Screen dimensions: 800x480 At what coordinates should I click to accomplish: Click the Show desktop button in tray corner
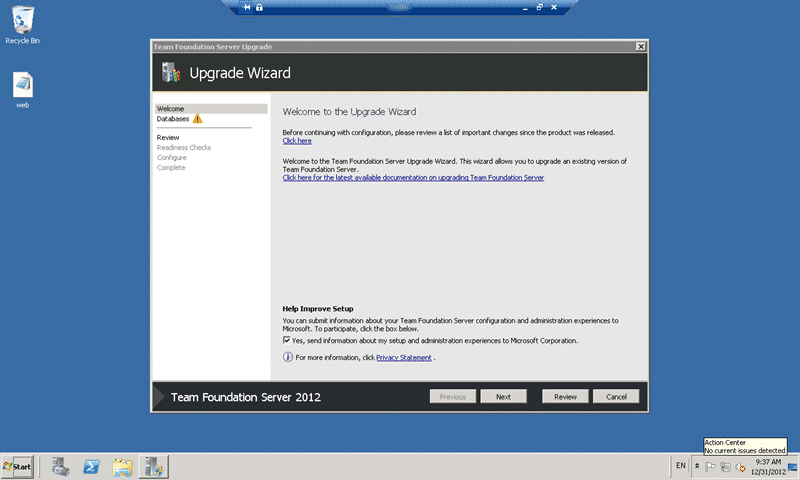(x=792, y=467)
